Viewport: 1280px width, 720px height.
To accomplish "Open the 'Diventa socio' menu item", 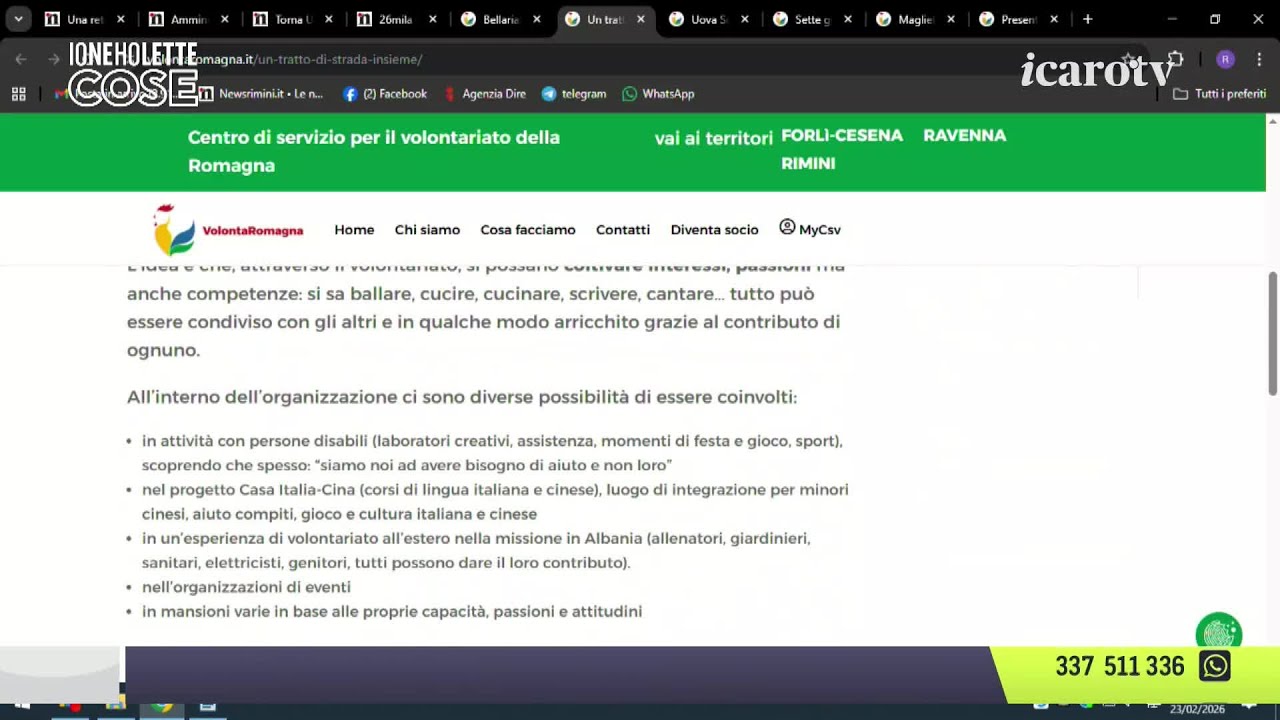I will pyautogui.click(x=714, y=230).
